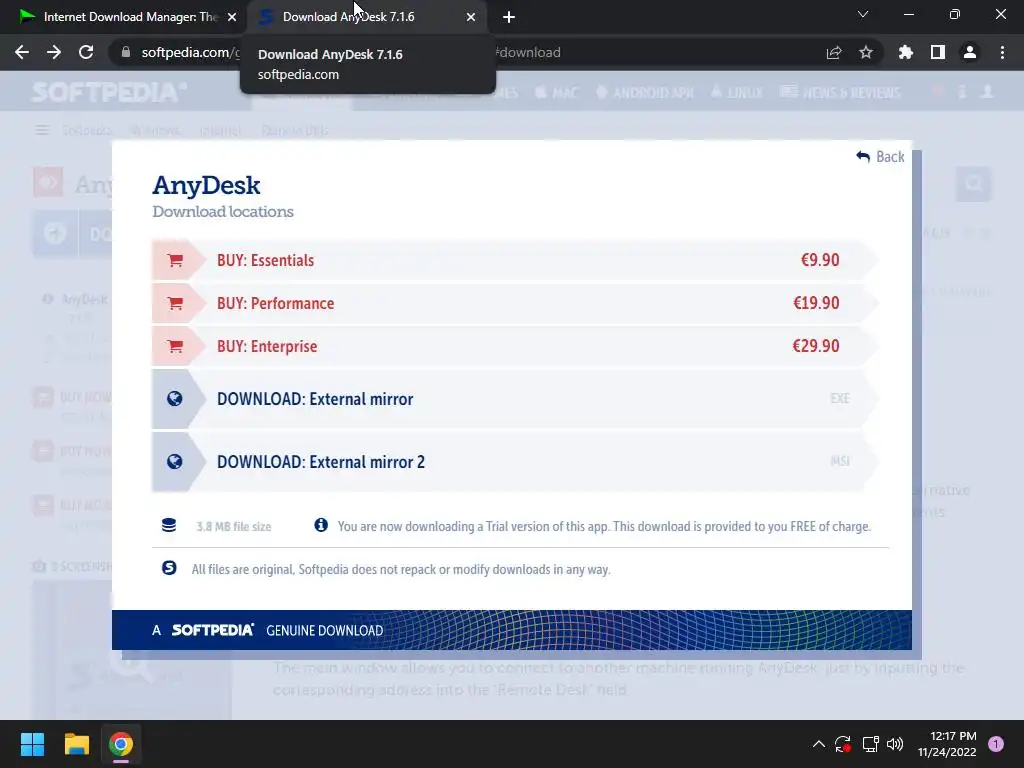1024x768 pixels.
Task: Open a new browser tab
Action: click(509, 18)
